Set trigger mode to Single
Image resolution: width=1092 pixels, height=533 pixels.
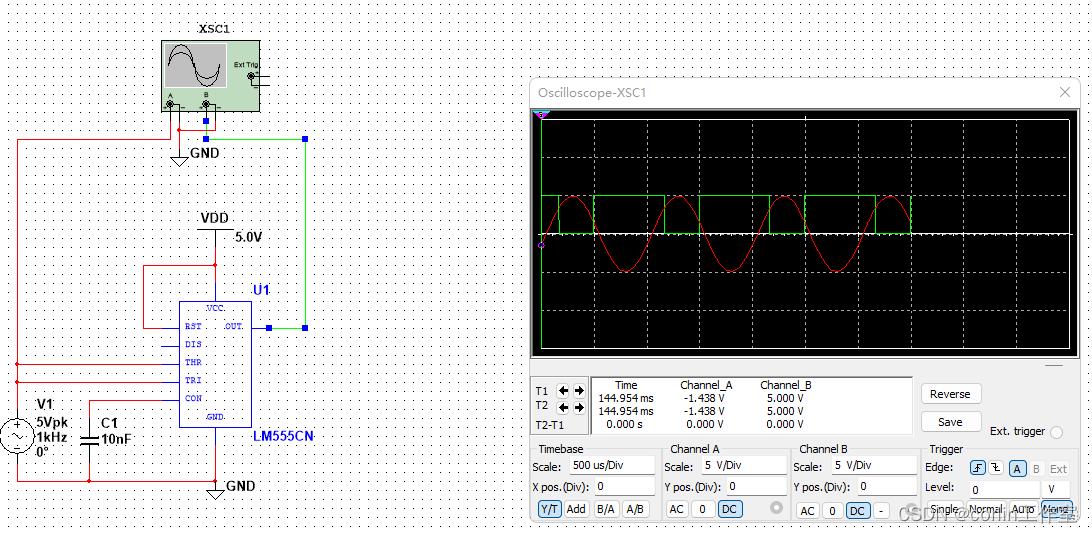tap(945, 509)
